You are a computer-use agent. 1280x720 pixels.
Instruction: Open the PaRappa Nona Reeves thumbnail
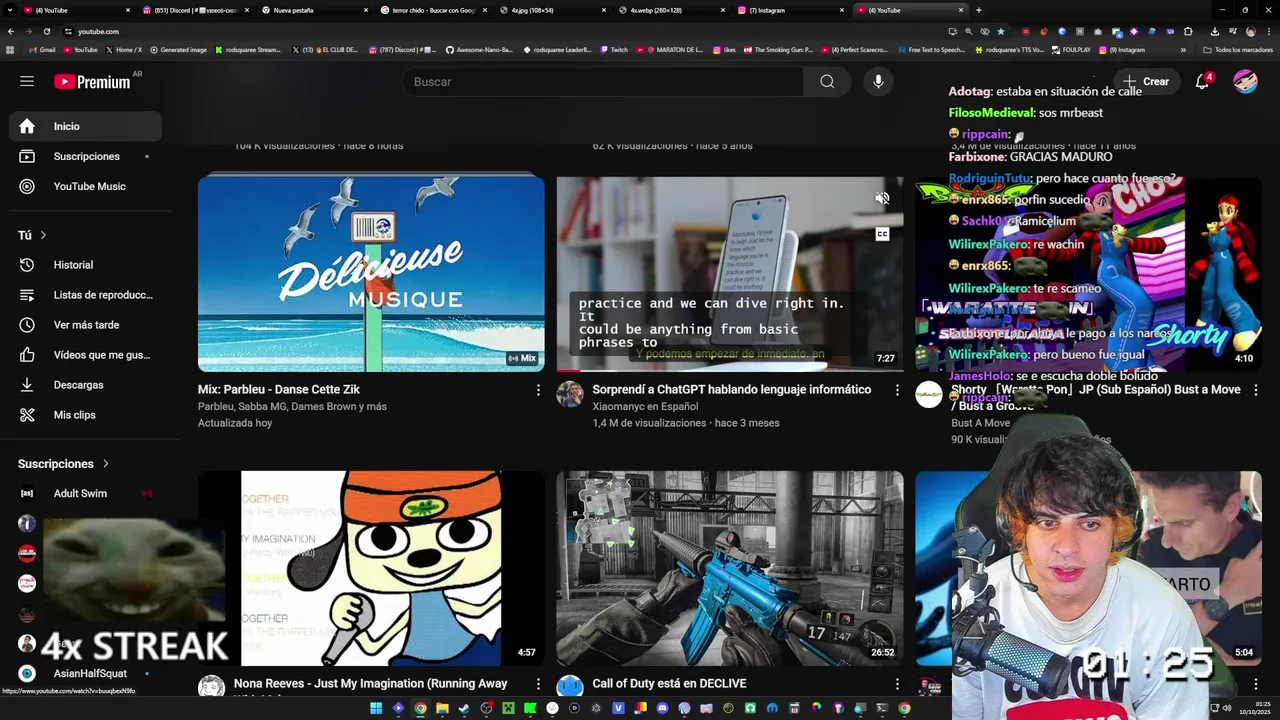[x=371, y=568]
